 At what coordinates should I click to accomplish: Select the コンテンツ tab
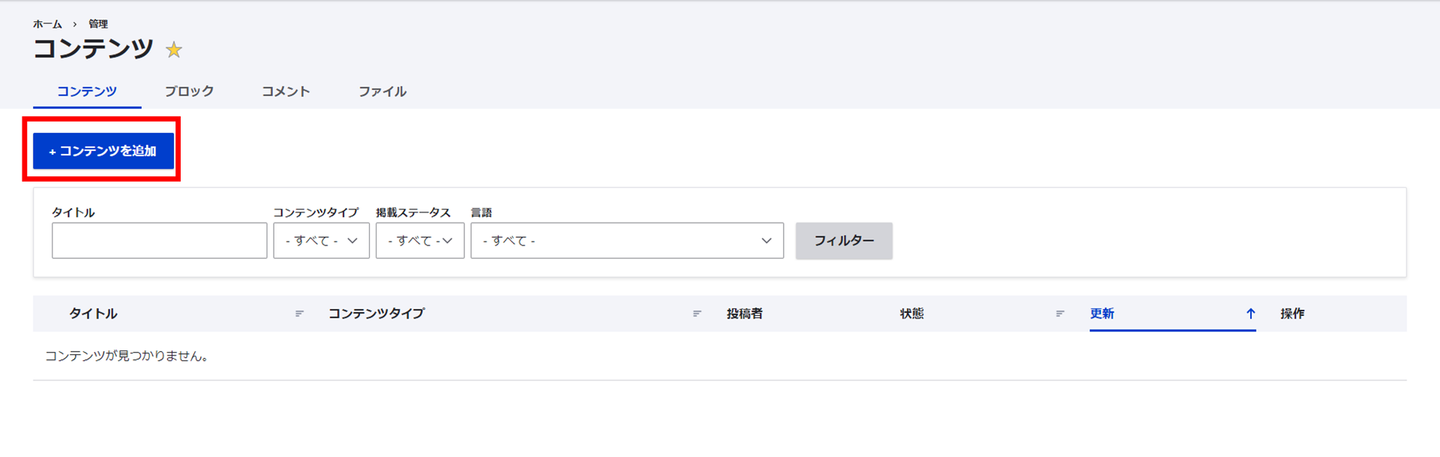[x=87, y=91]
